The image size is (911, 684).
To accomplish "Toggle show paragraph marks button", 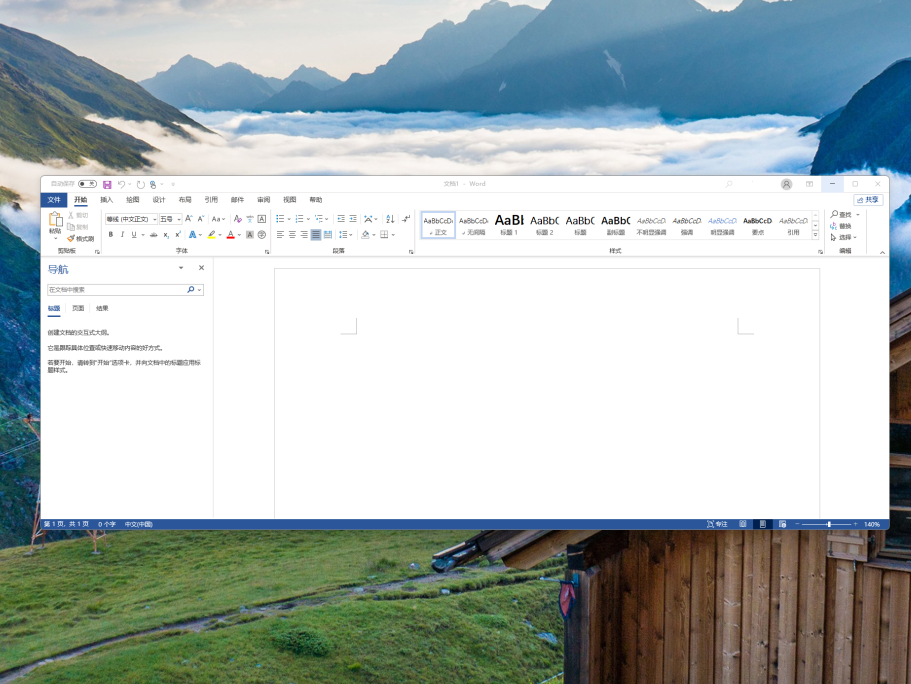I will [x=406, y=219].
